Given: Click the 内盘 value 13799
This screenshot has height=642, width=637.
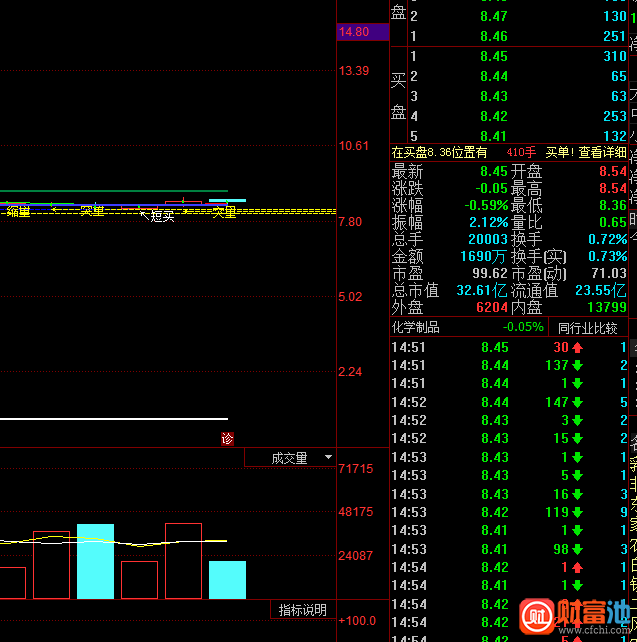Looking at the screenshot, I should [607, 307].
